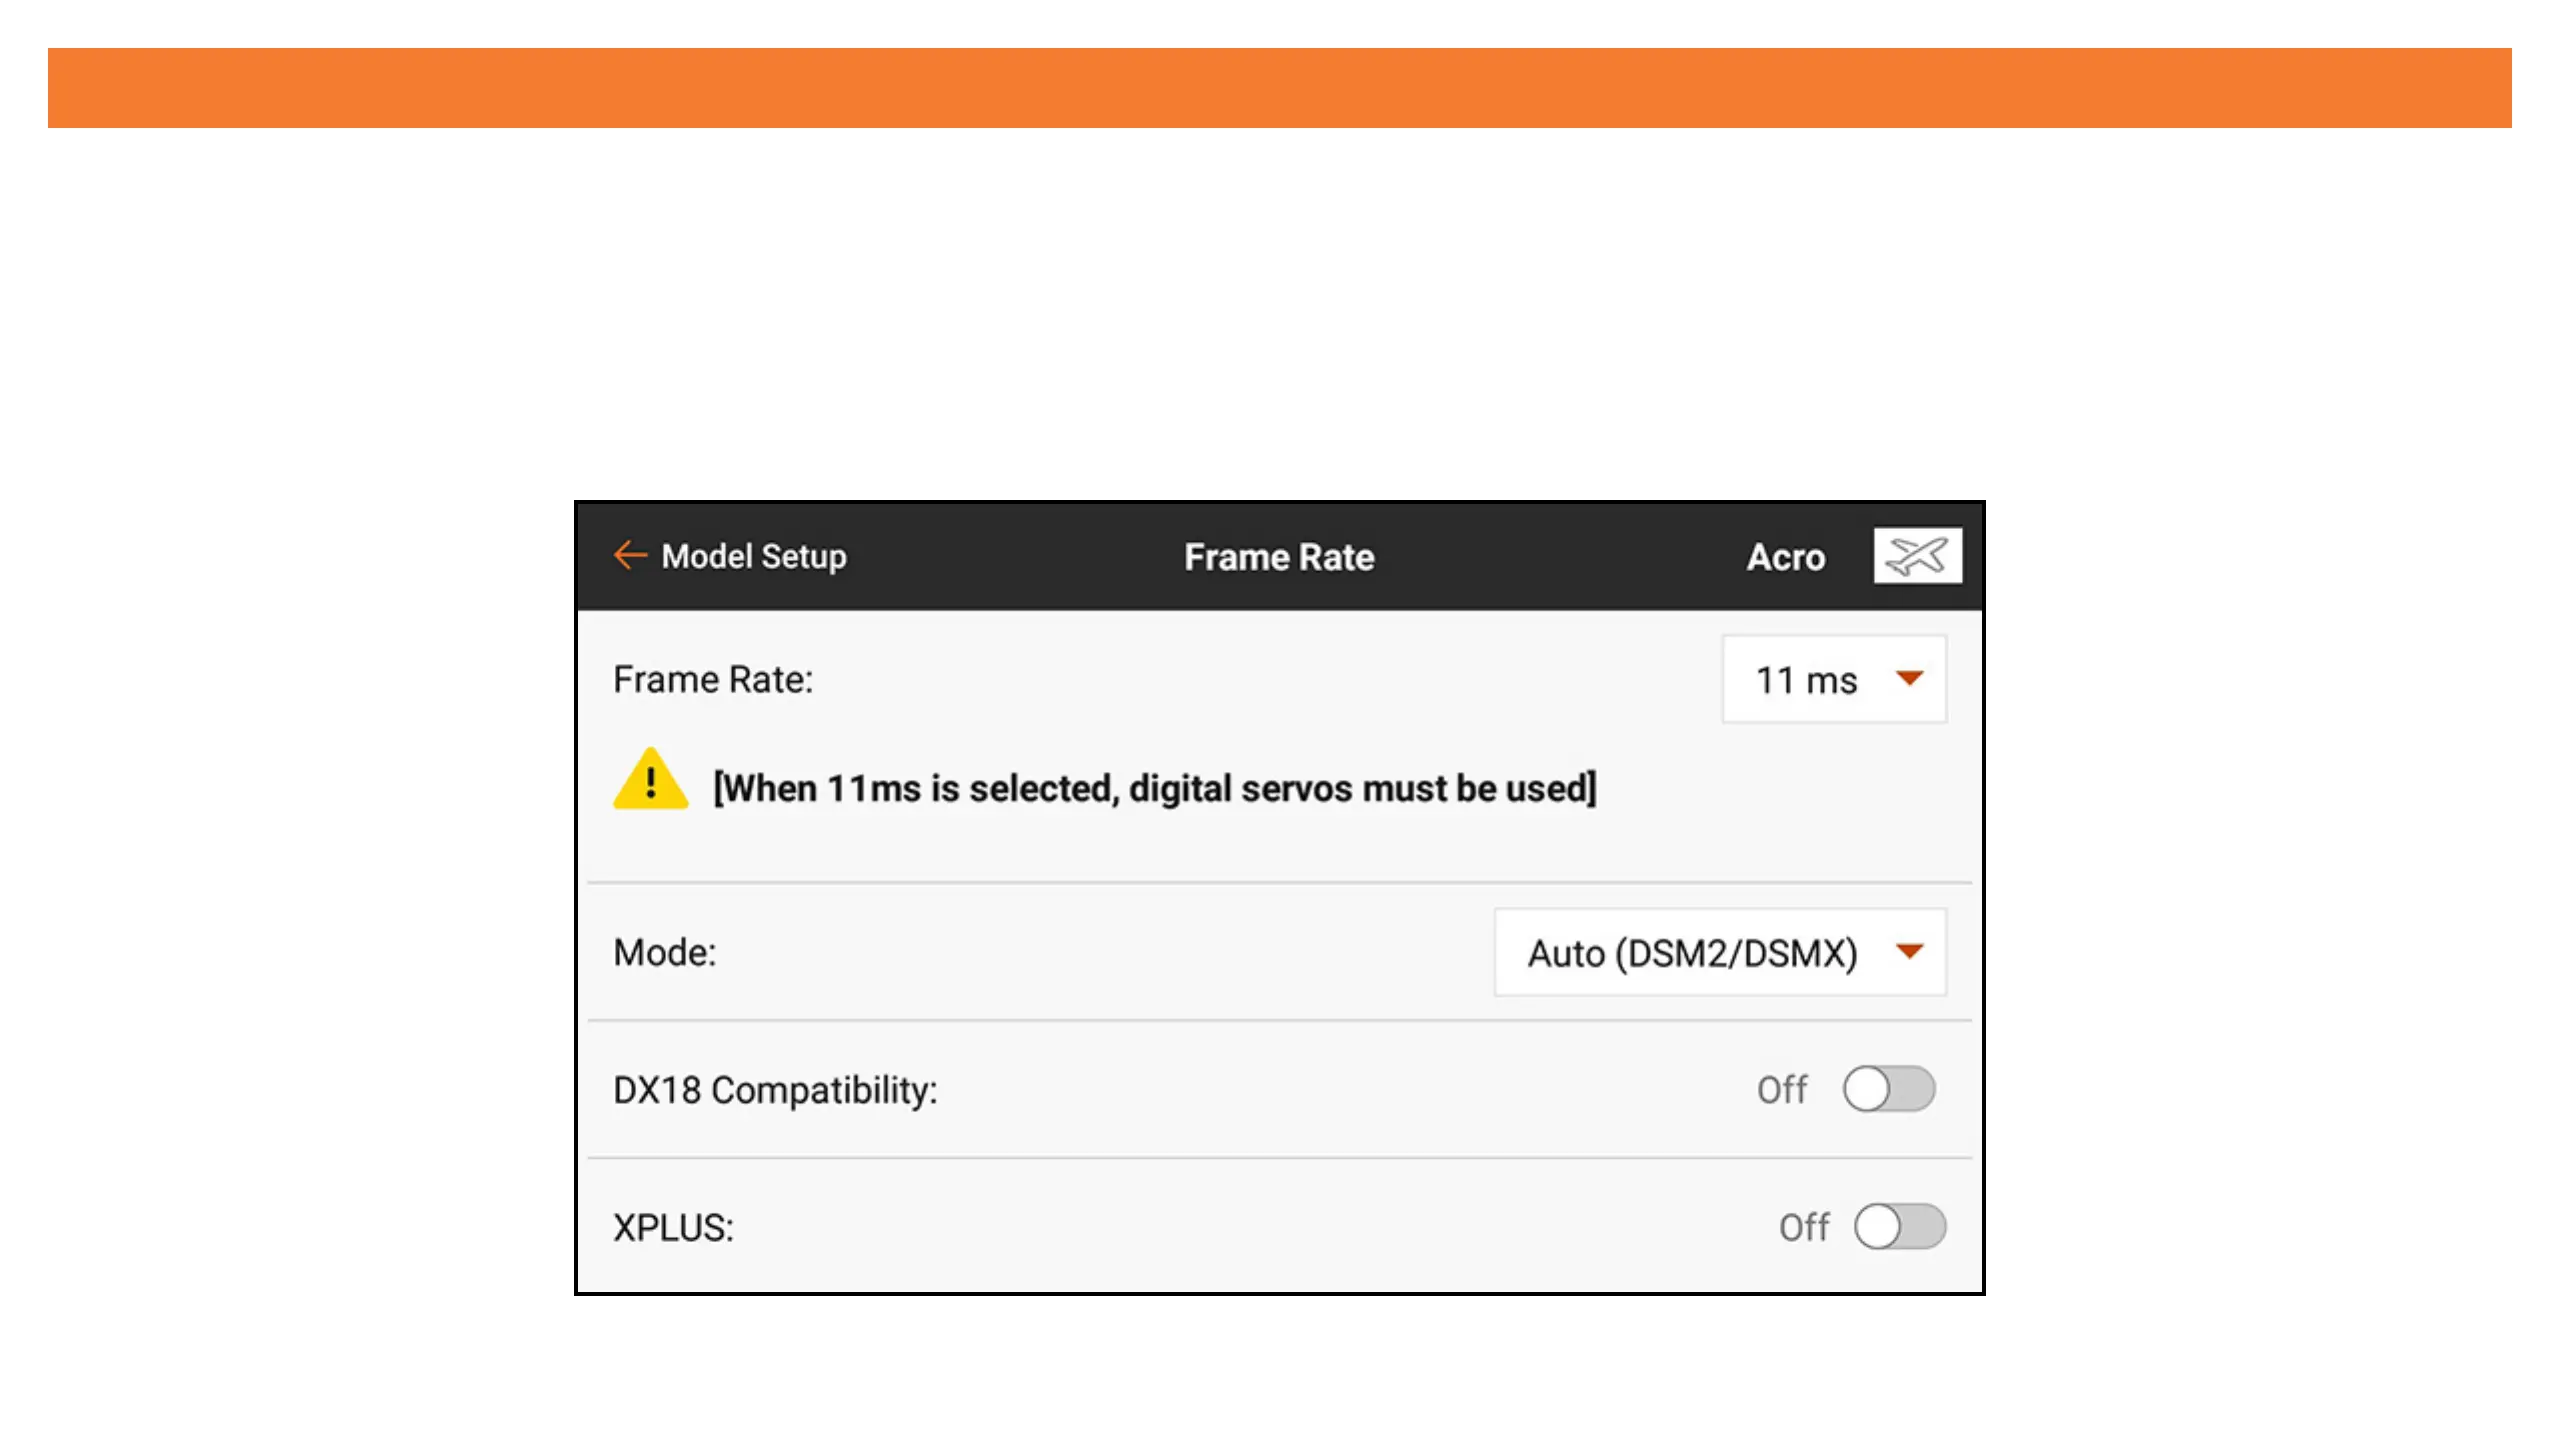Open the 11 ms frame rate dropdown

coord(1808,680)
